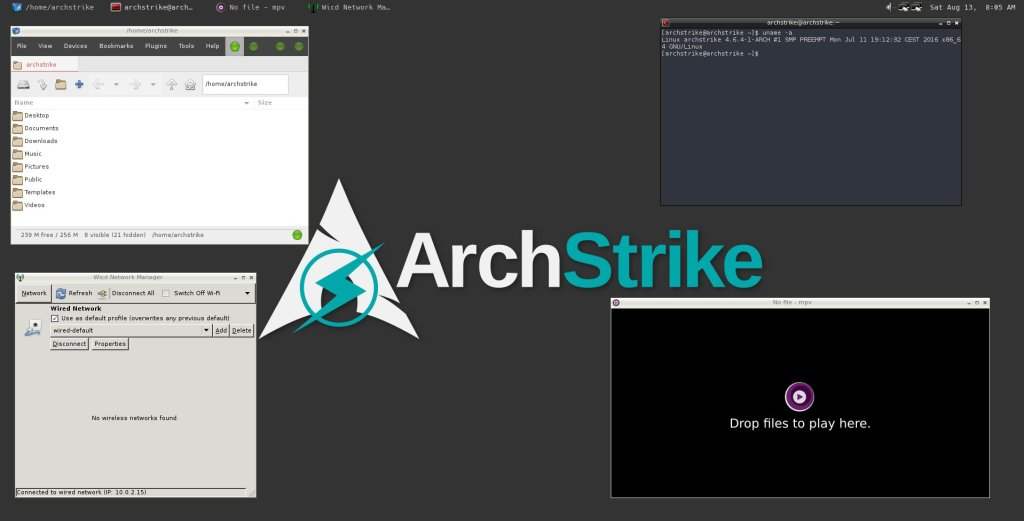Open the View menu in the file manager

(45, 46)
